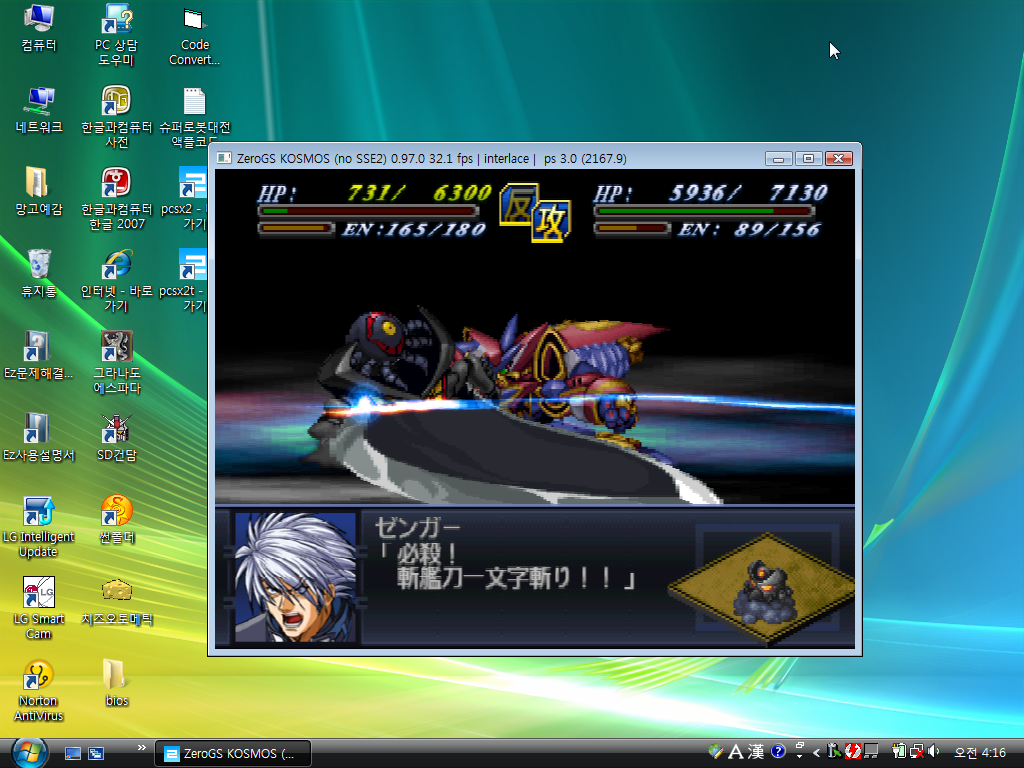Click the Show Desktop quick launch icon

coord(72,753)
